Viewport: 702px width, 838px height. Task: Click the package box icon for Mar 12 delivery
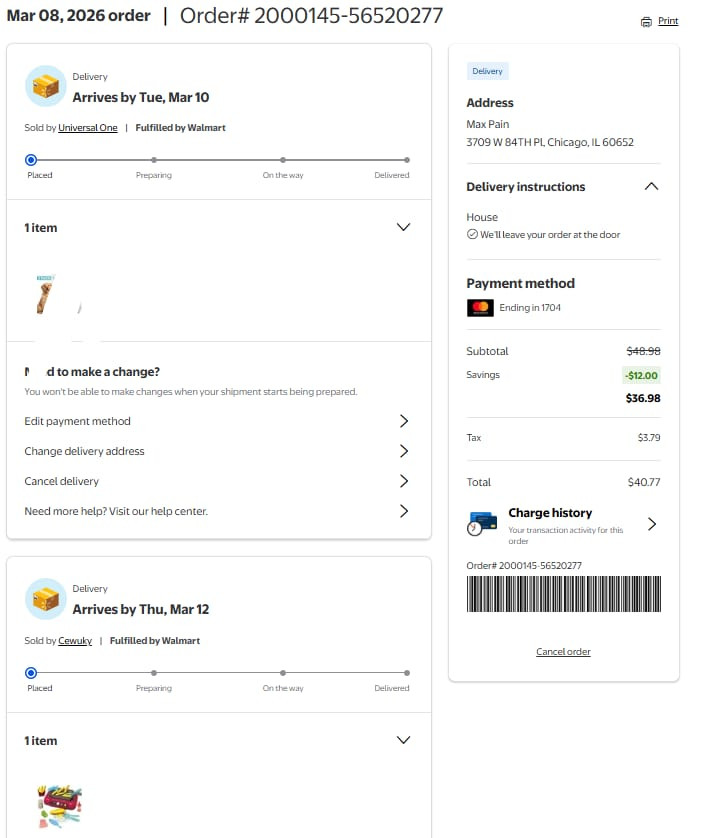pos(45,599)
